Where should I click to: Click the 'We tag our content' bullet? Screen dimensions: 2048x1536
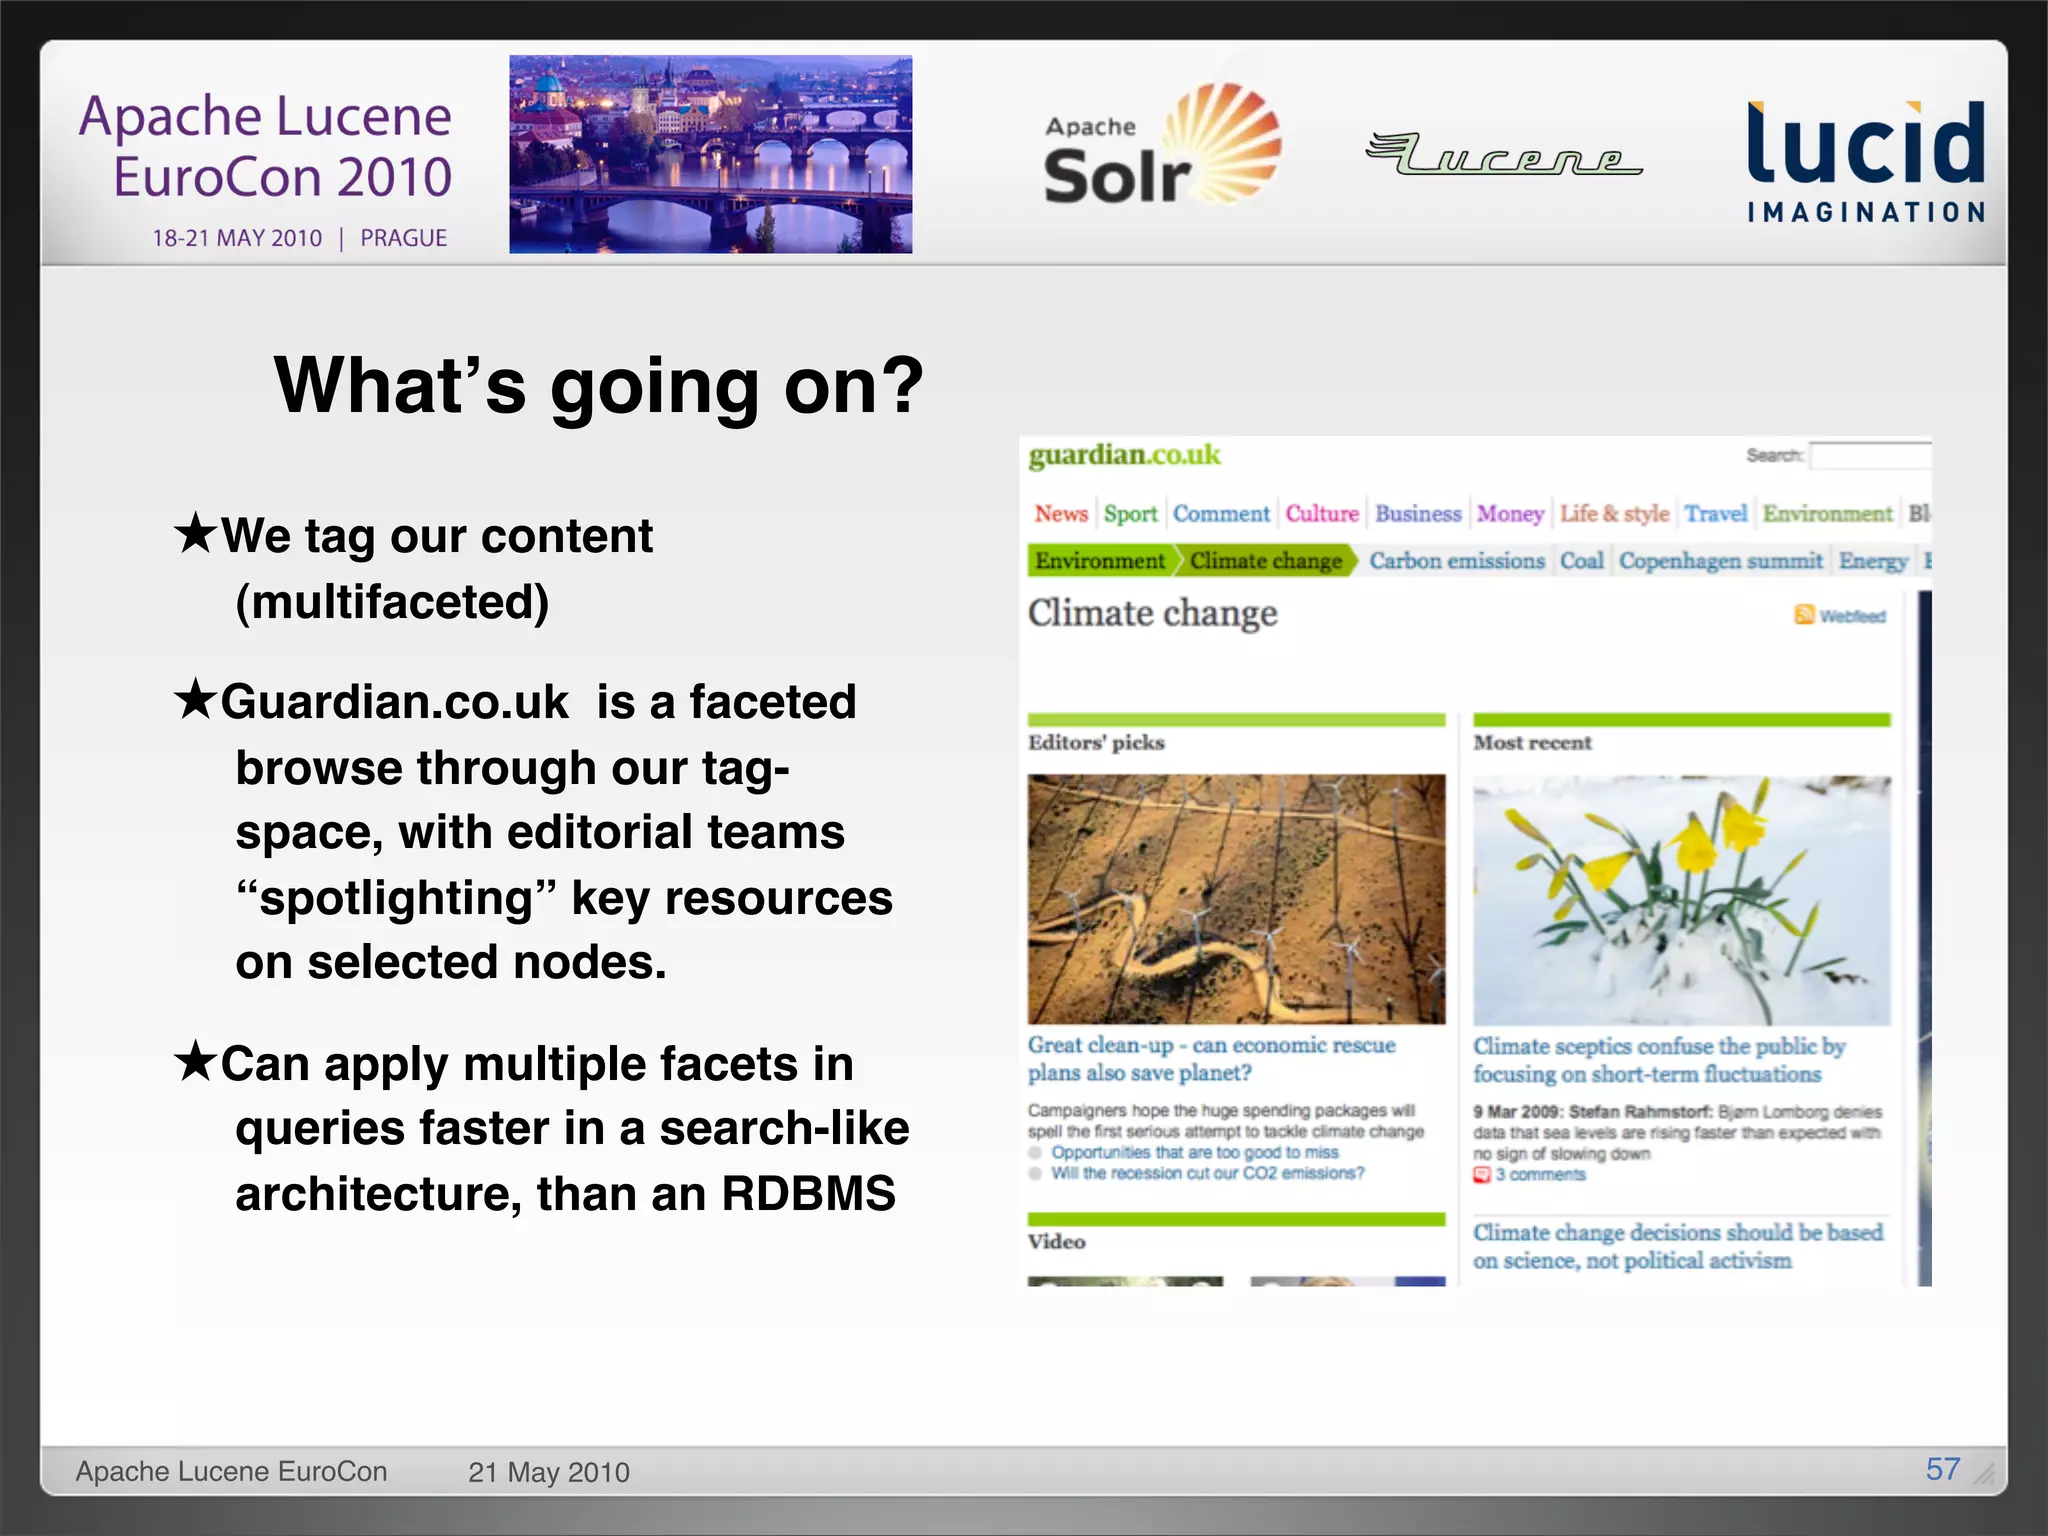tap(415, 568)
